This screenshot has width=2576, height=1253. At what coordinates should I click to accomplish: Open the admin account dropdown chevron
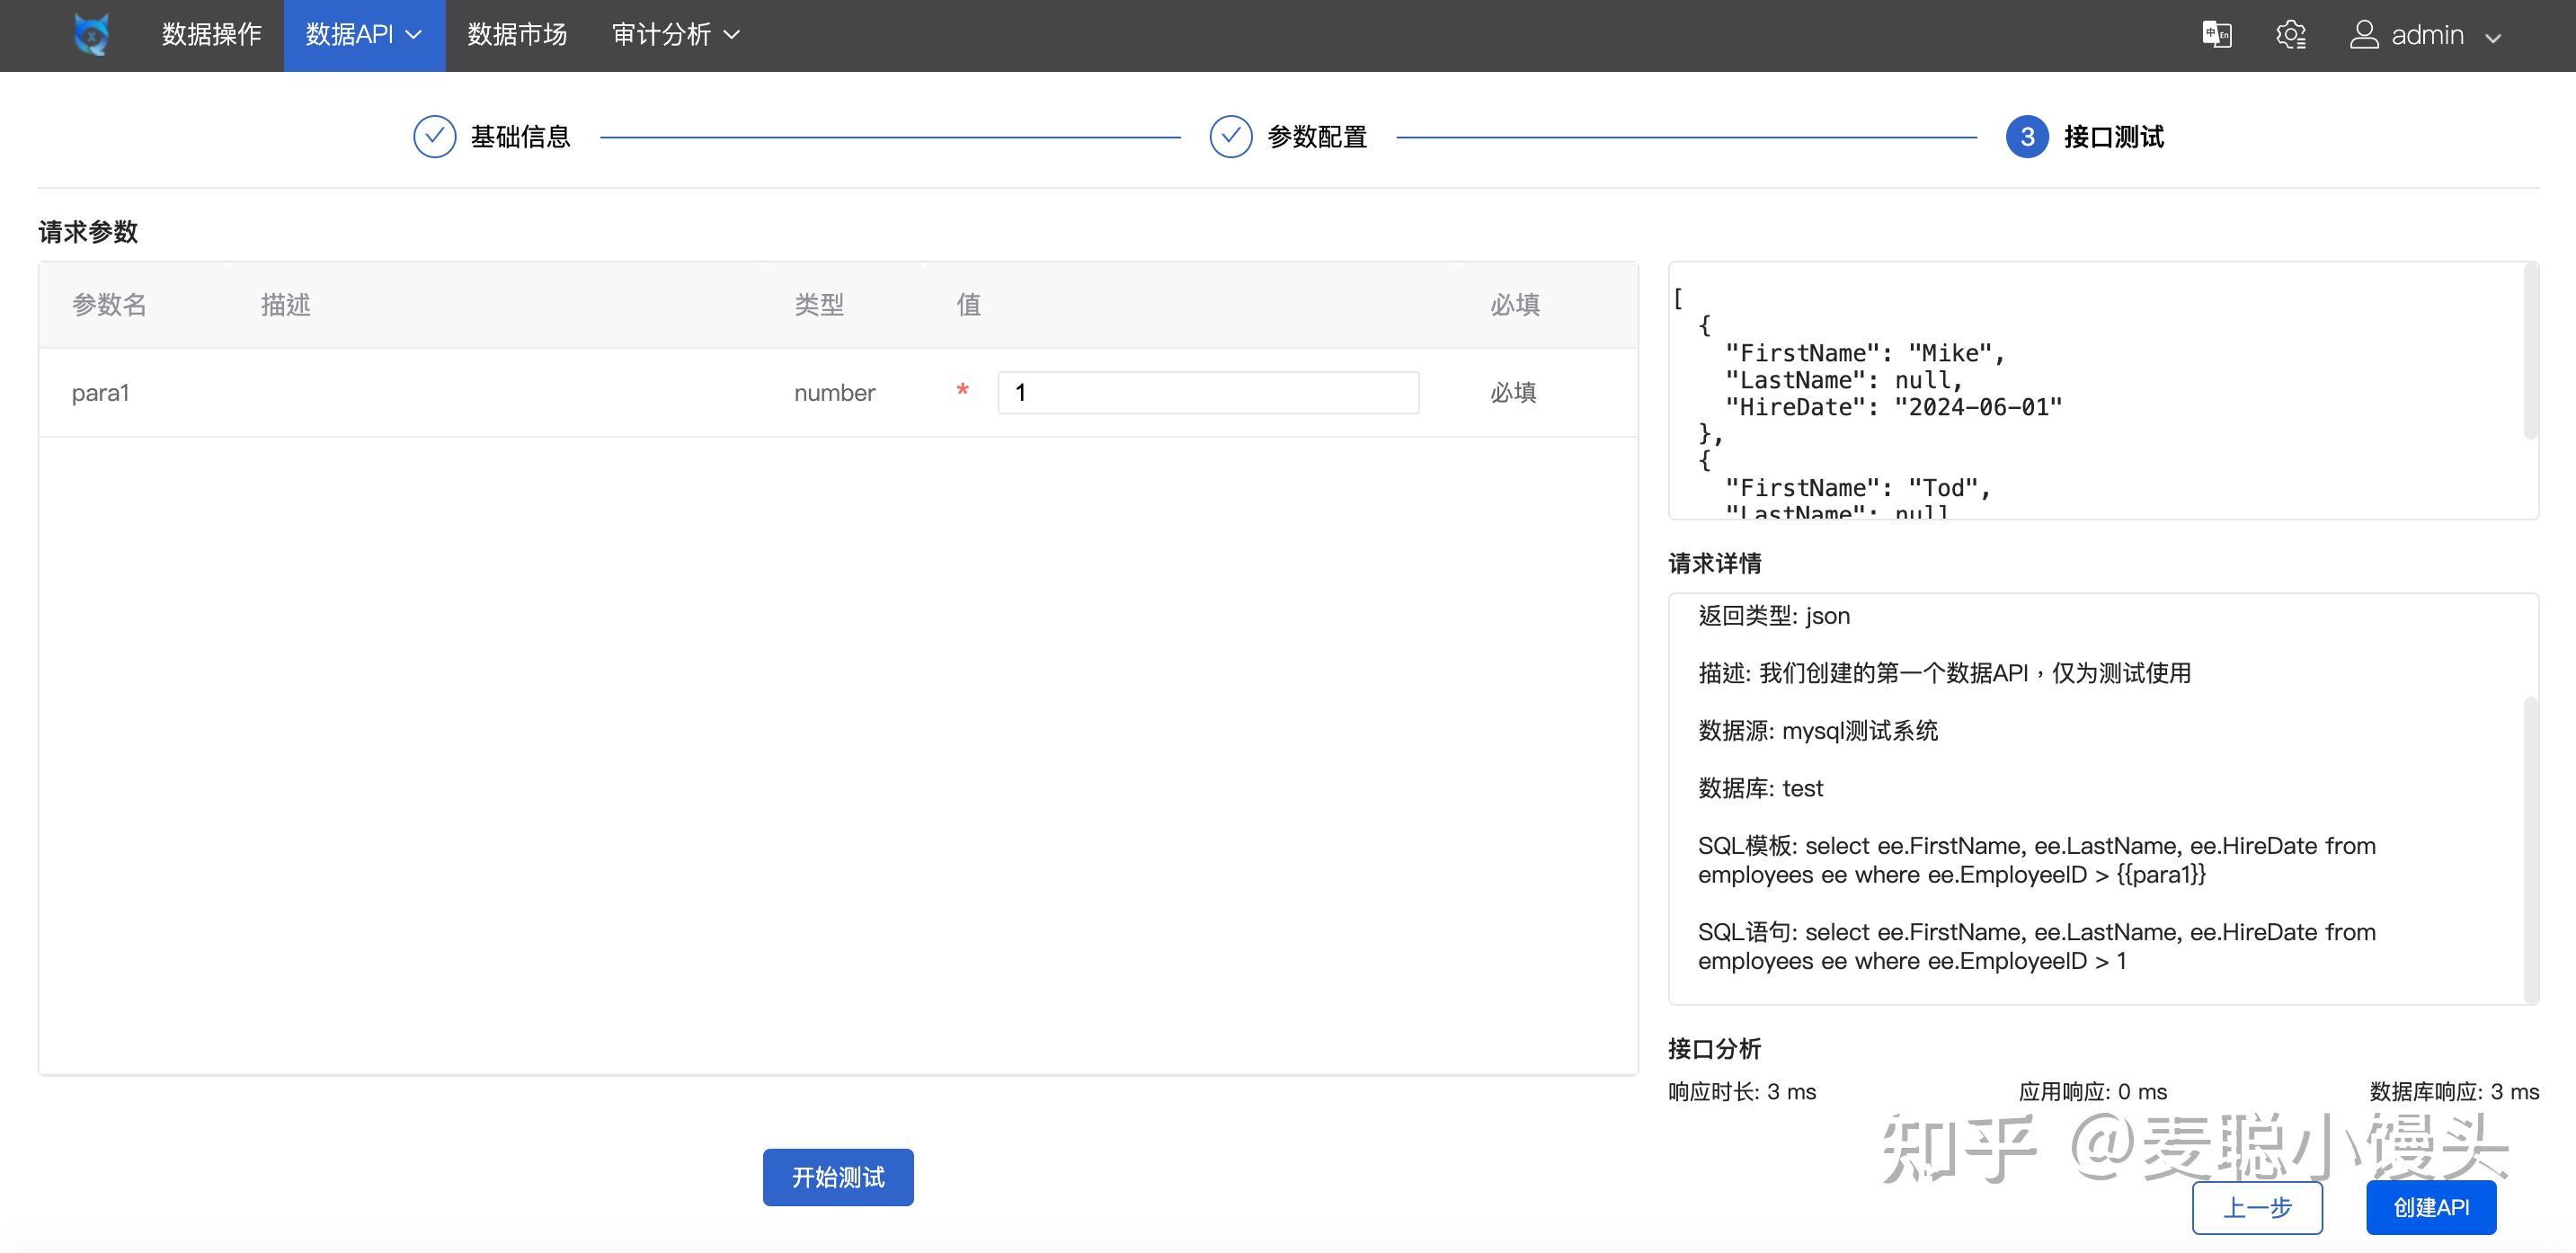(x=2492, y=36)
